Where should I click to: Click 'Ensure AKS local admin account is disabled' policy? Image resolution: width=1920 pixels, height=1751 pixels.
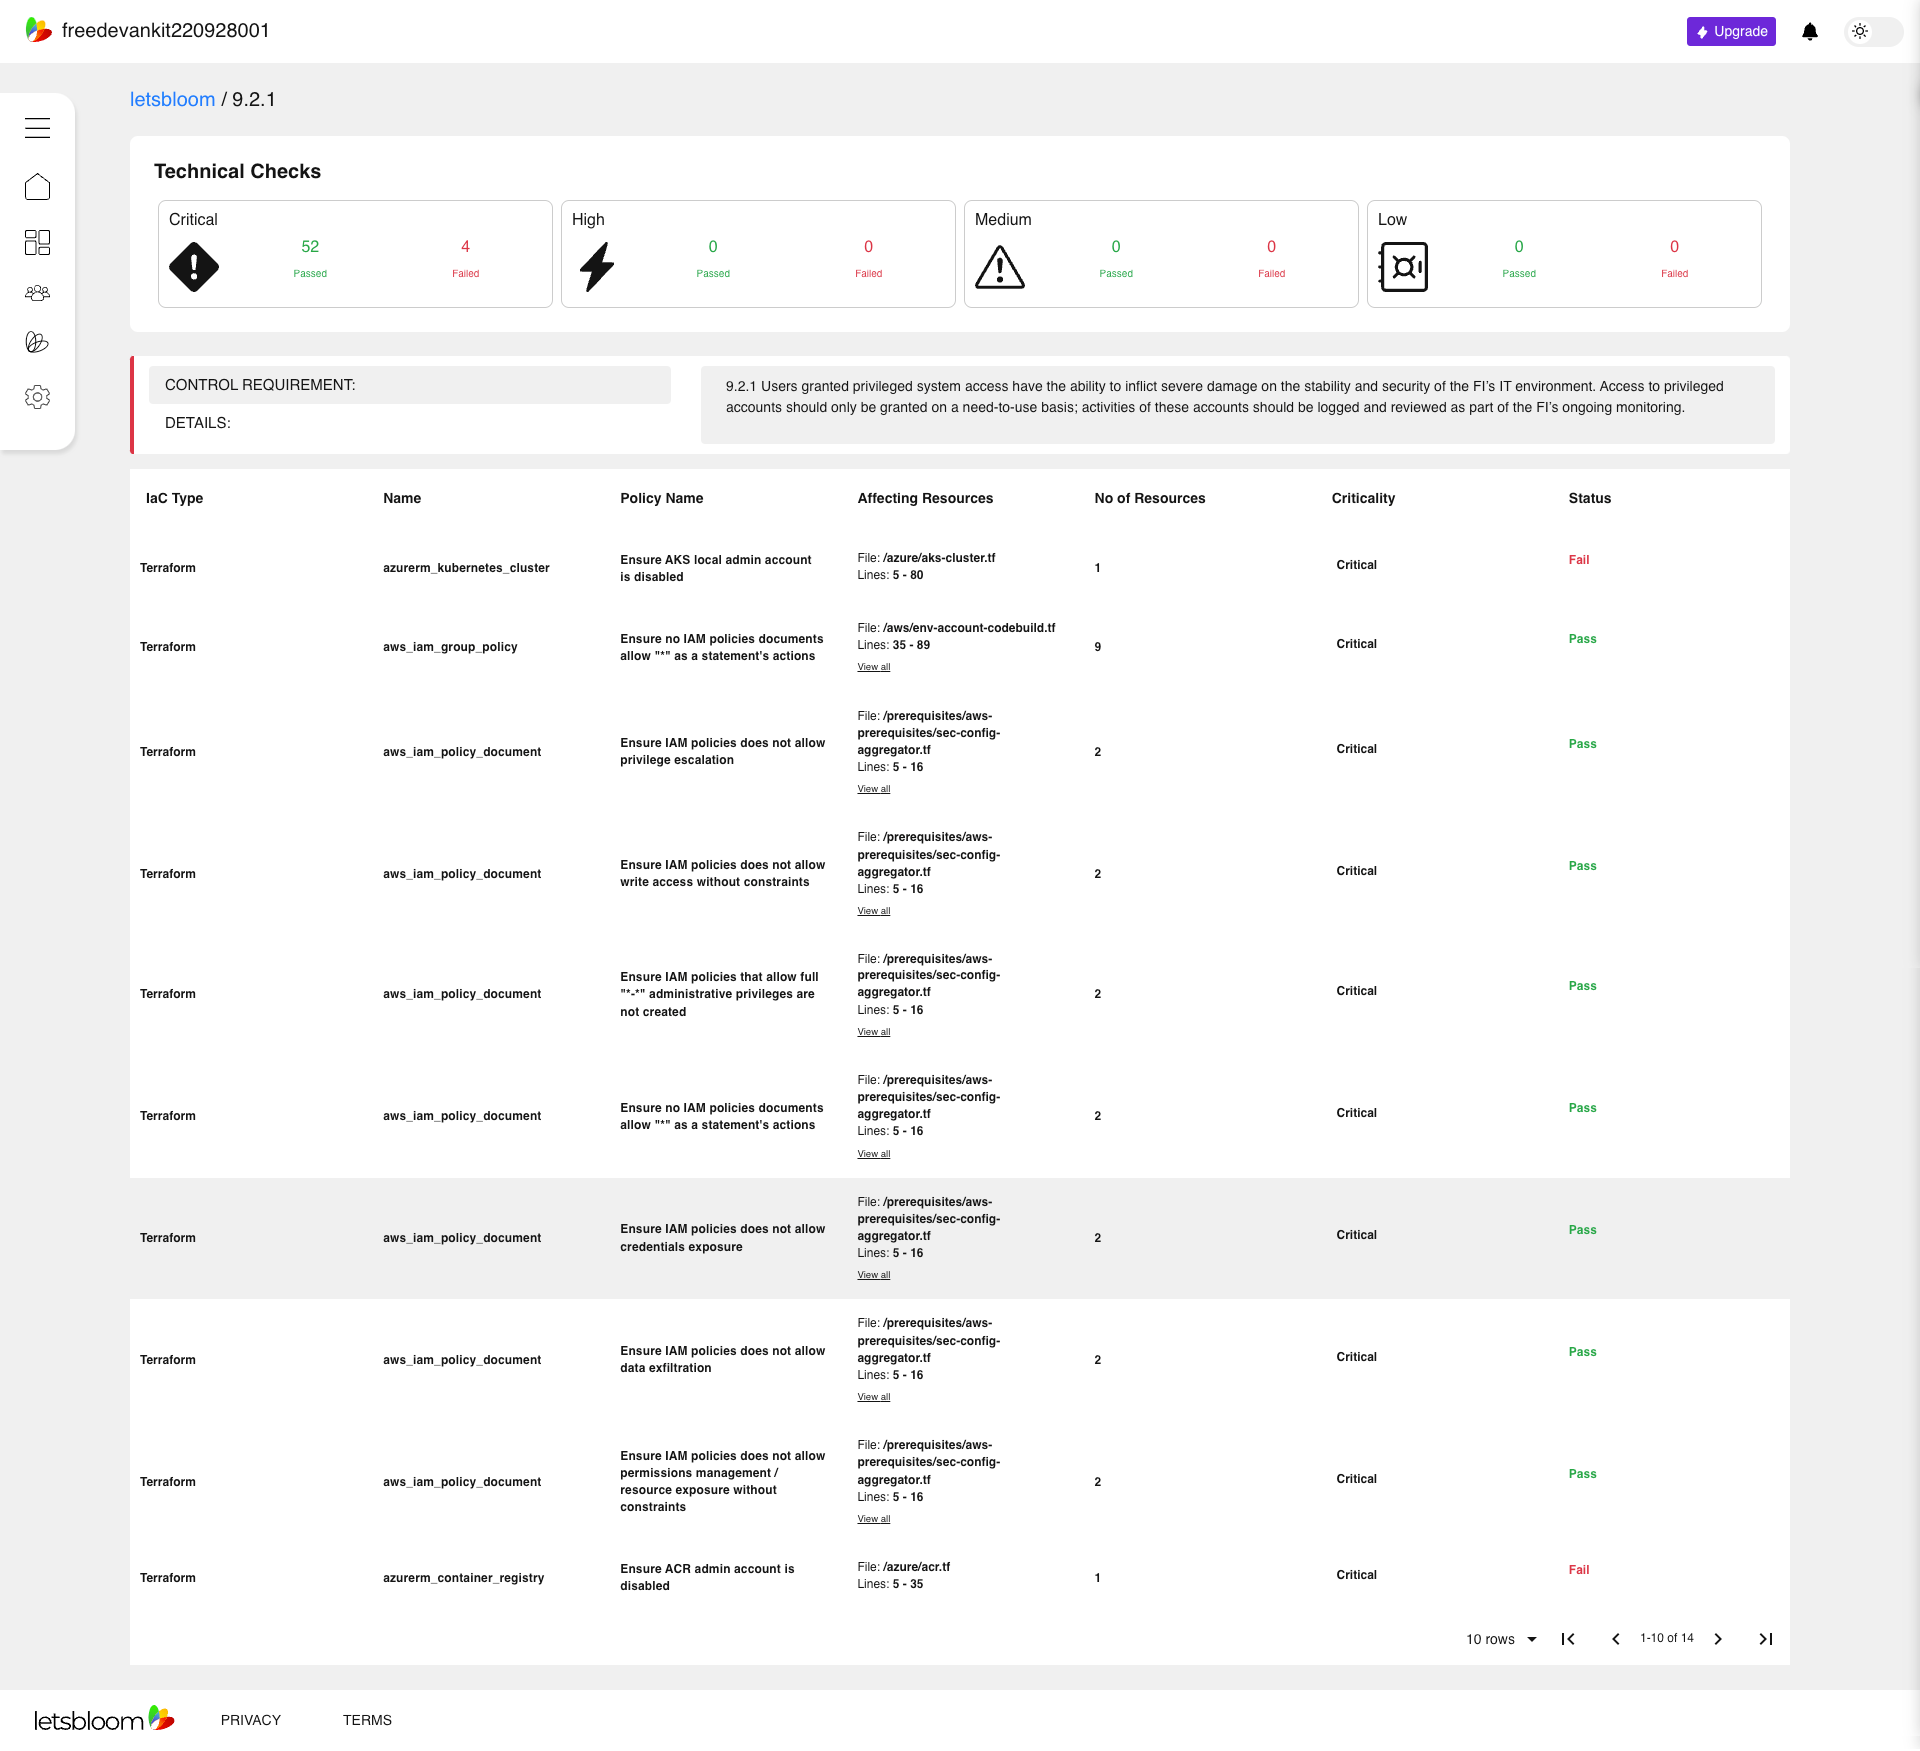(715, 568)
